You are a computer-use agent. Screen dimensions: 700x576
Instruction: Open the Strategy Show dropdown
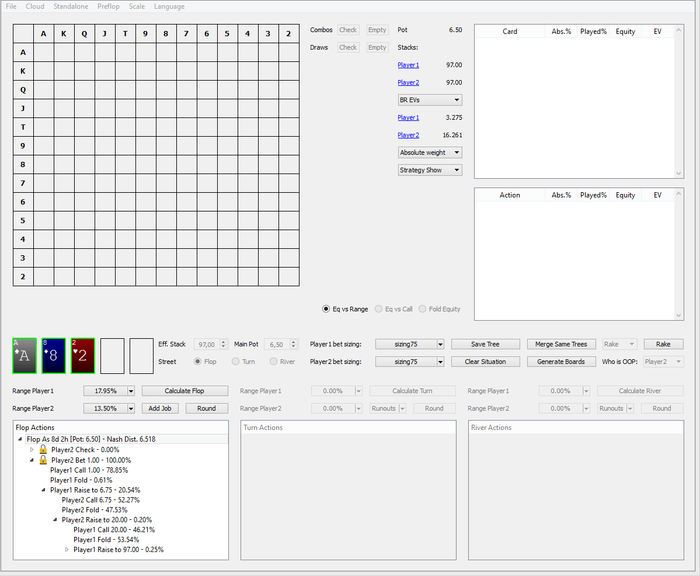click(x=430, y=170)
